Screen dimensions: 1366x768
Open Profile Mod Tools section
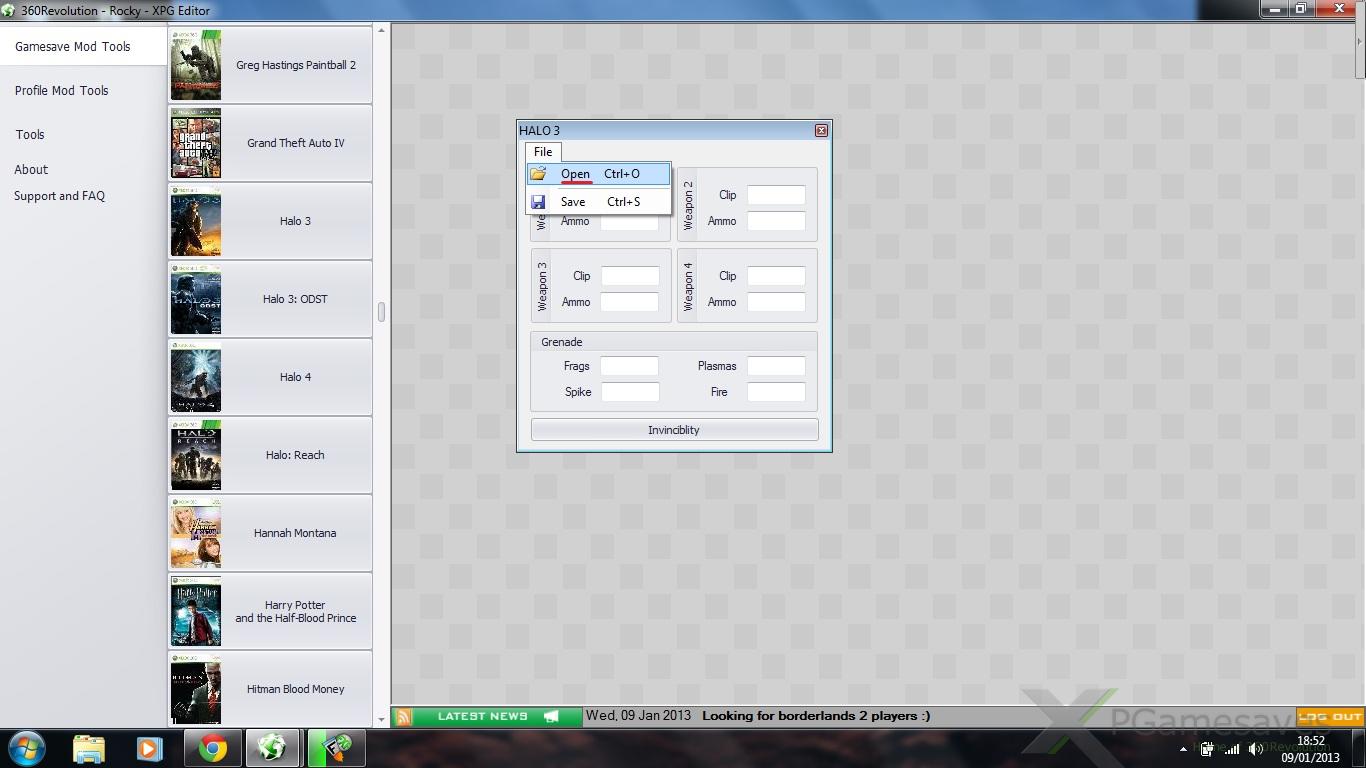coord(62,90)
